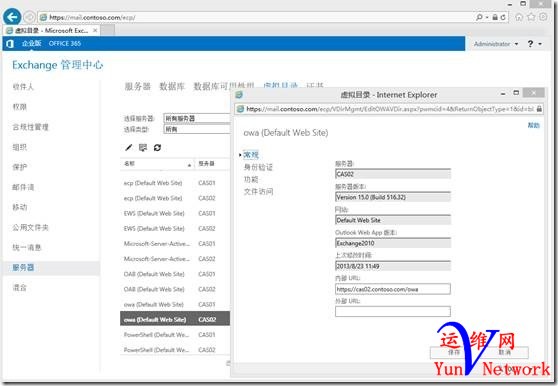Select Permissions in left navigation
558x386 pixels.
pos(20,107)
